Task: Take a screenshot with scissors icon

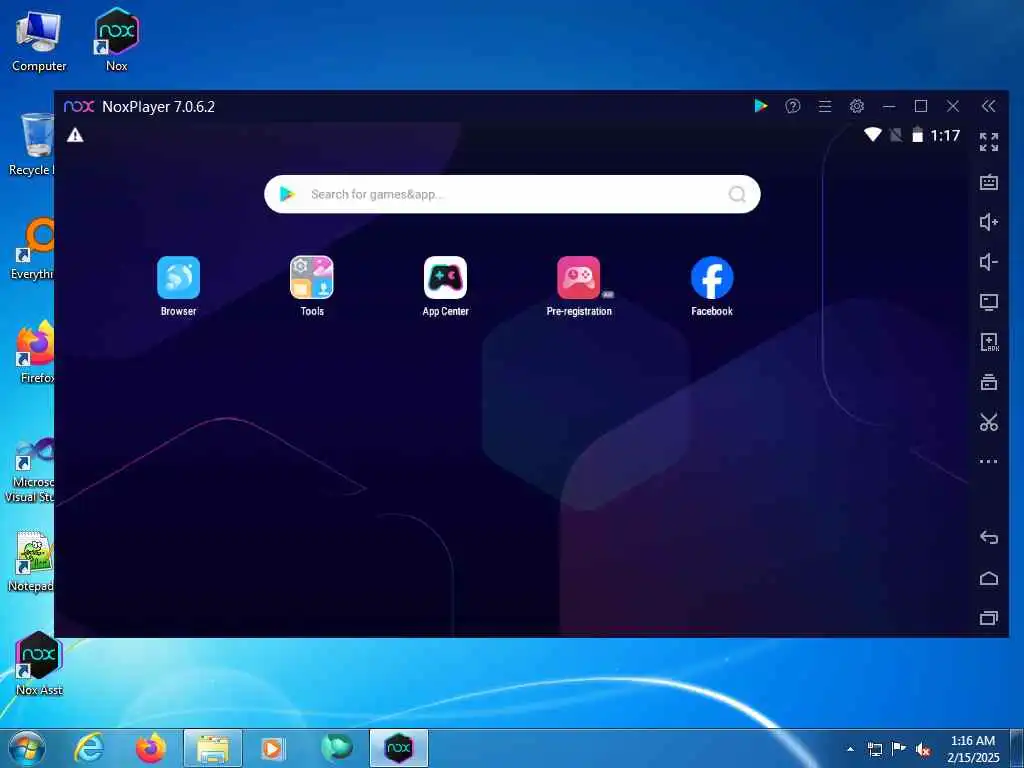Action: pos(989,422)
